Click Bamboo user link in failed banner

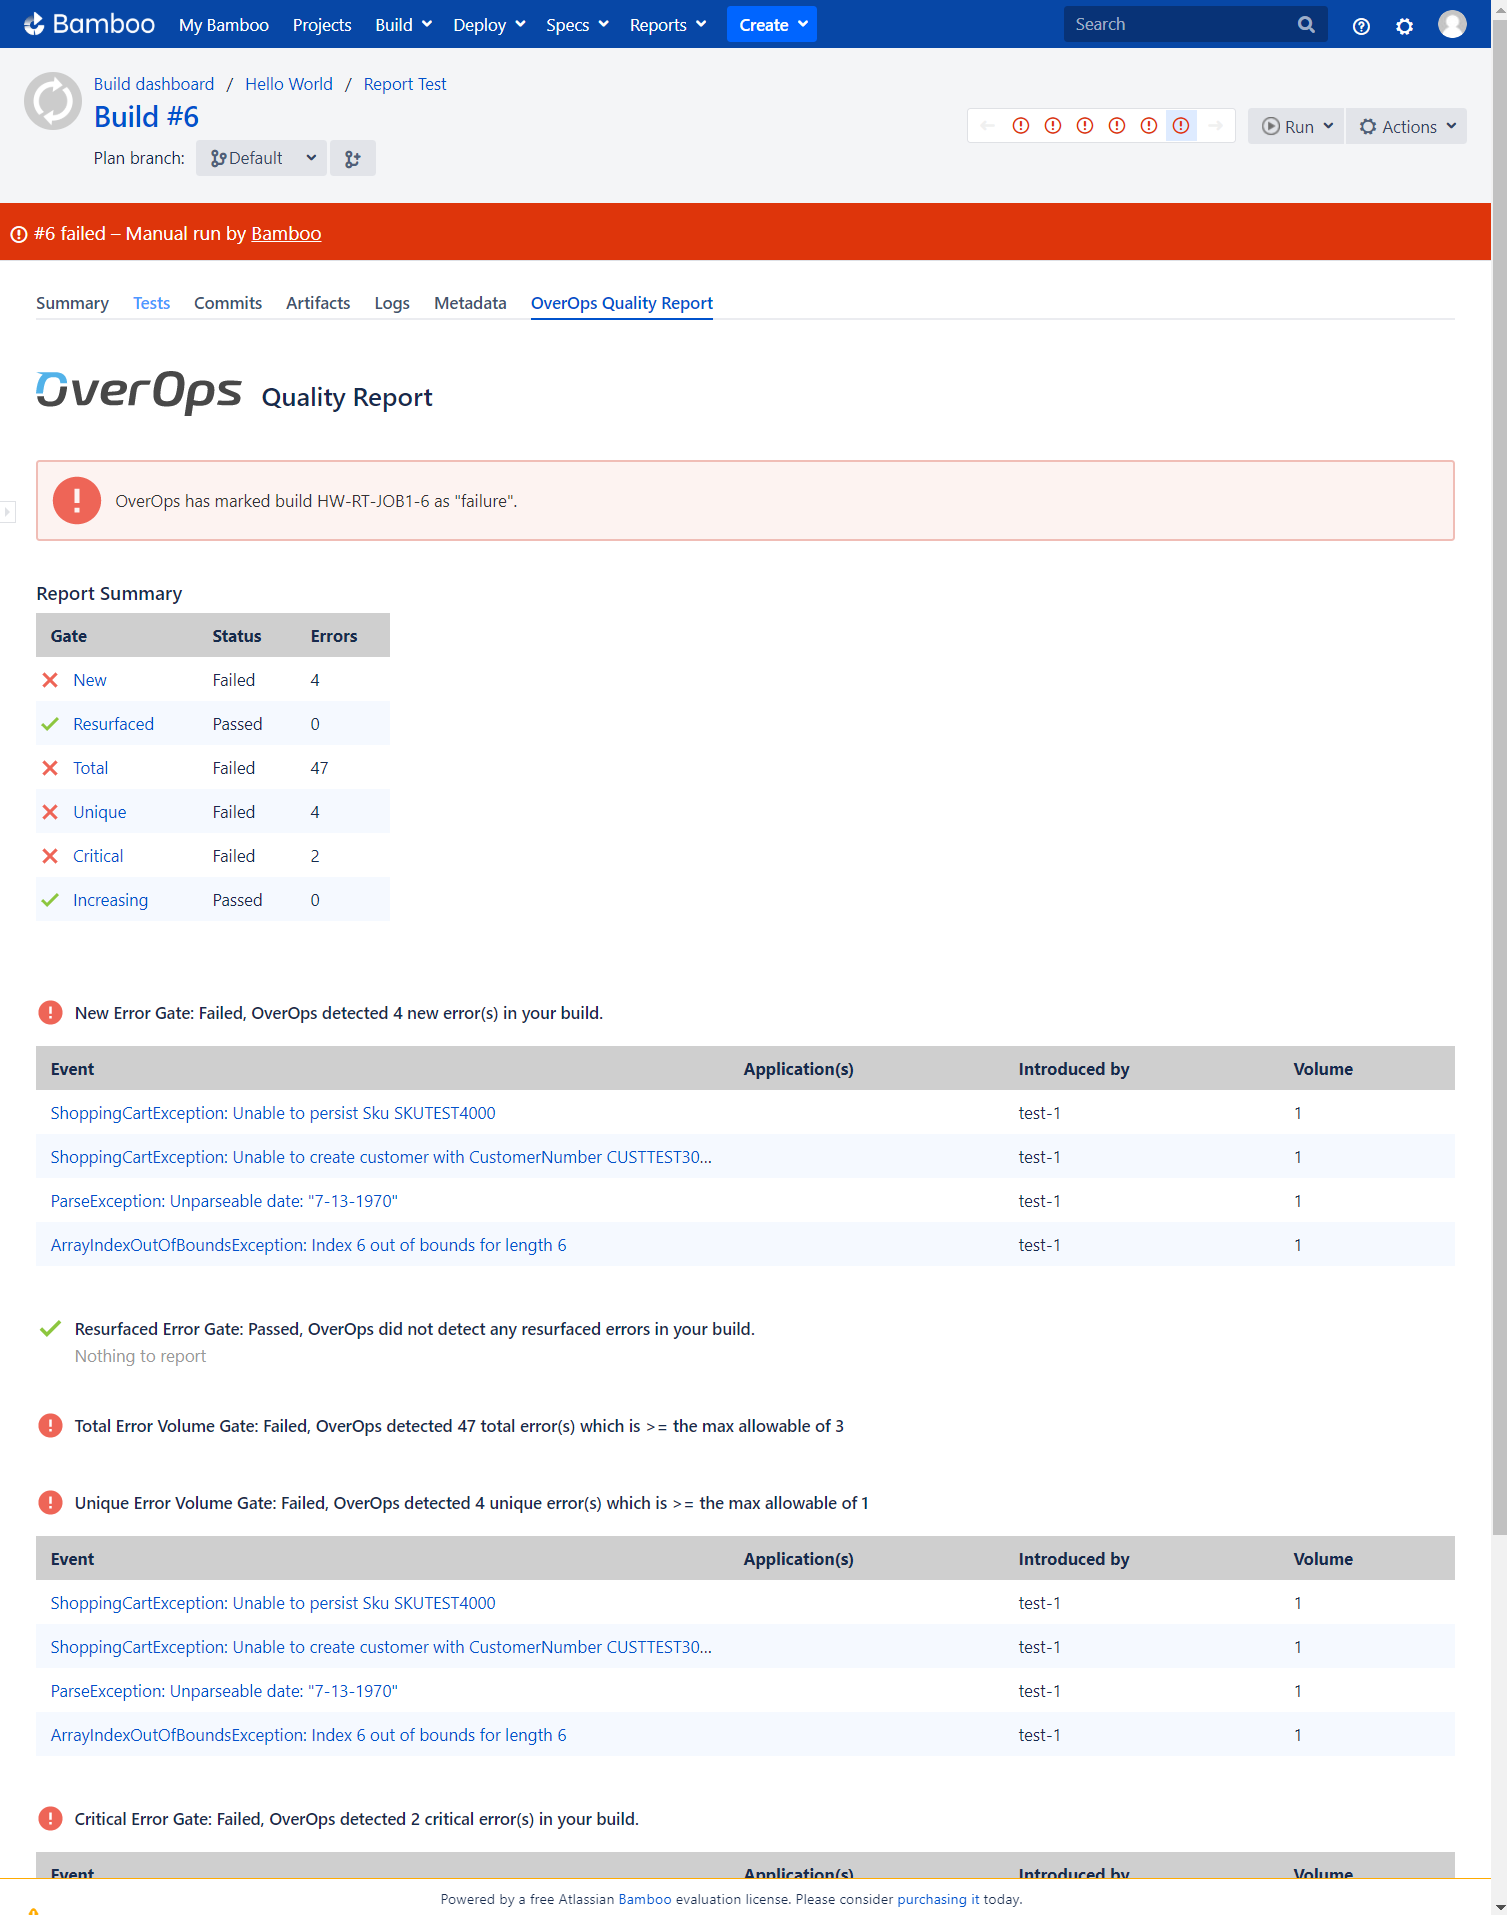coord(286,233)
